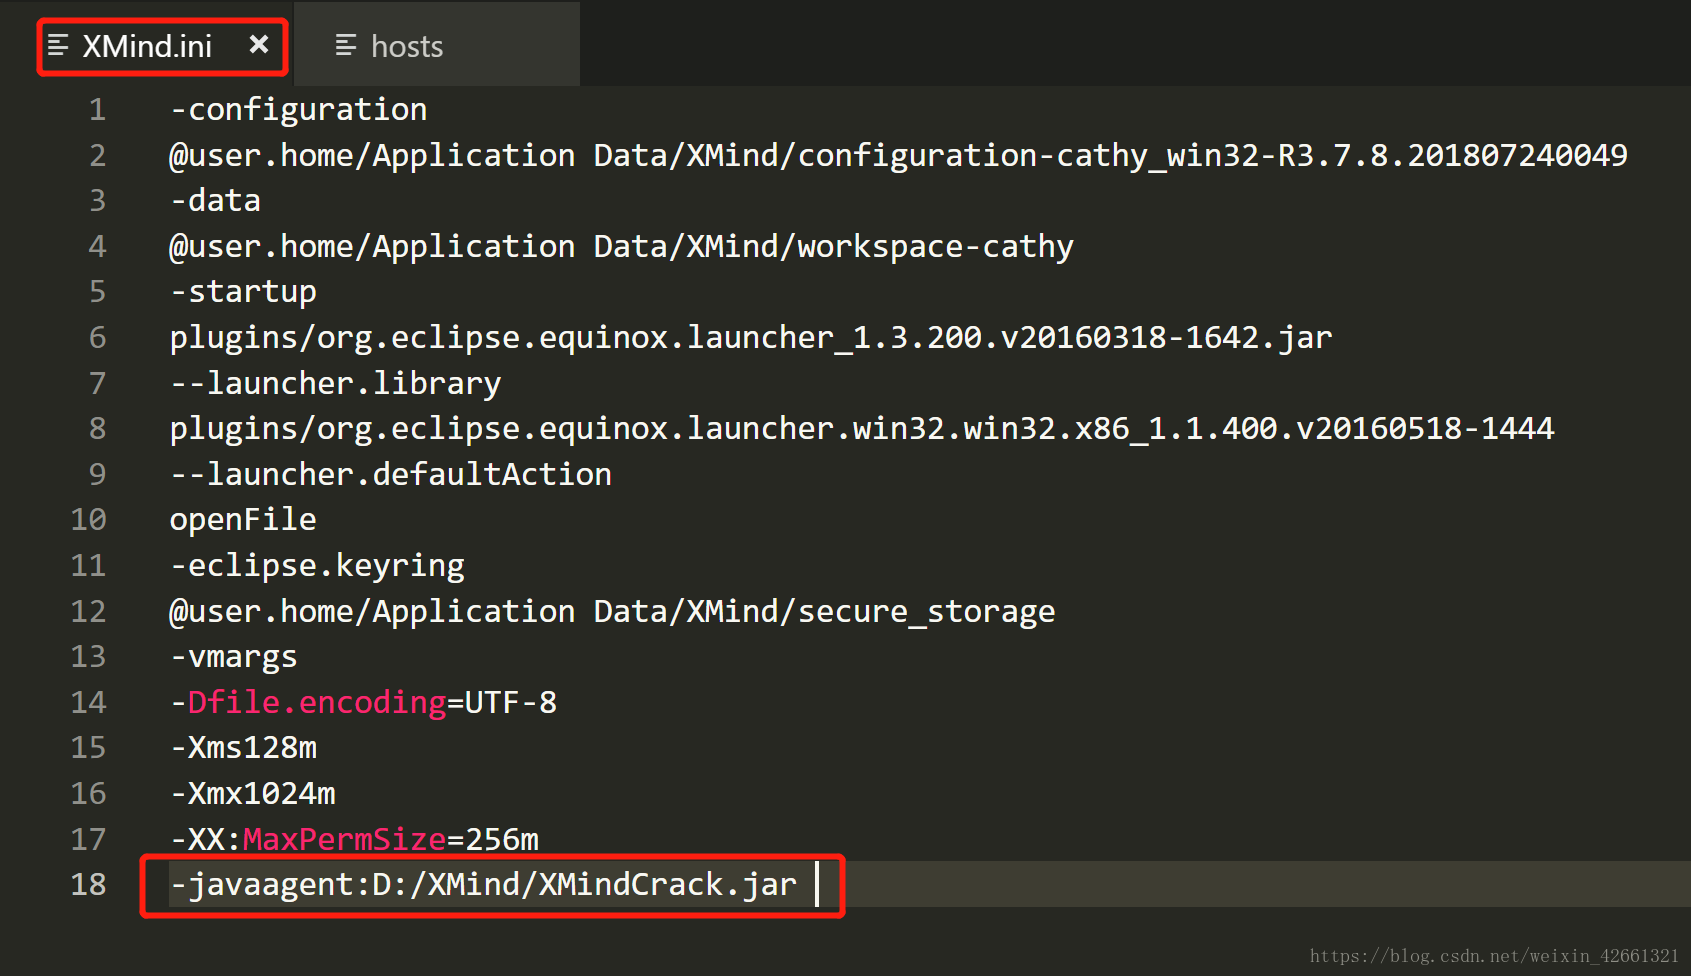Click the '-javaagent:D:/XMind/XMindCrack.jar' line
The height and width of the screenshot is (976, 1691).
[483, 884]
